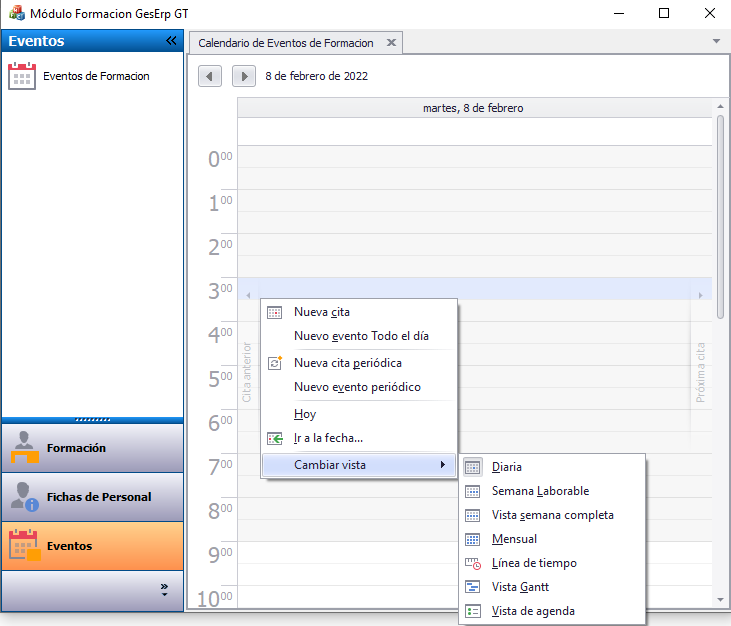The height and width of the screenshot is (626, 731).
Task: Open navigation pane configure buttons chevron
Action: [x=164, y=590]
